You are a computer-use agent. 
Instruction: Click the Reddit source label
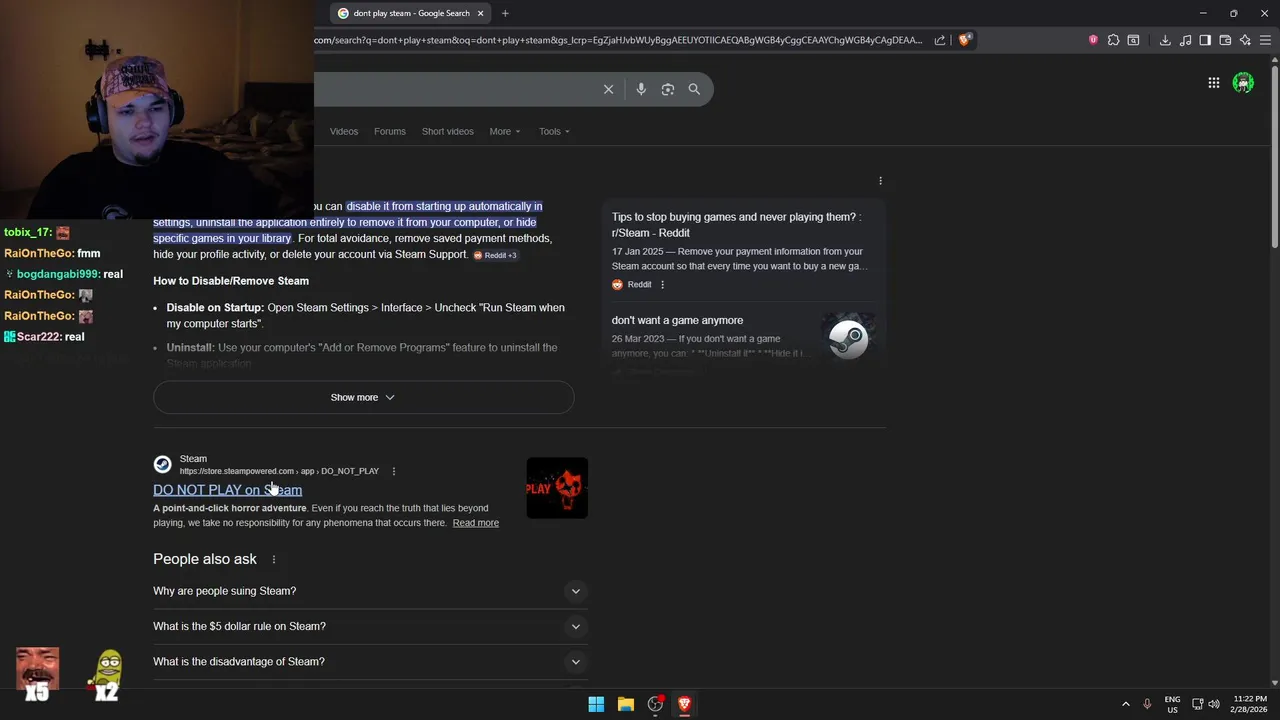639,284
